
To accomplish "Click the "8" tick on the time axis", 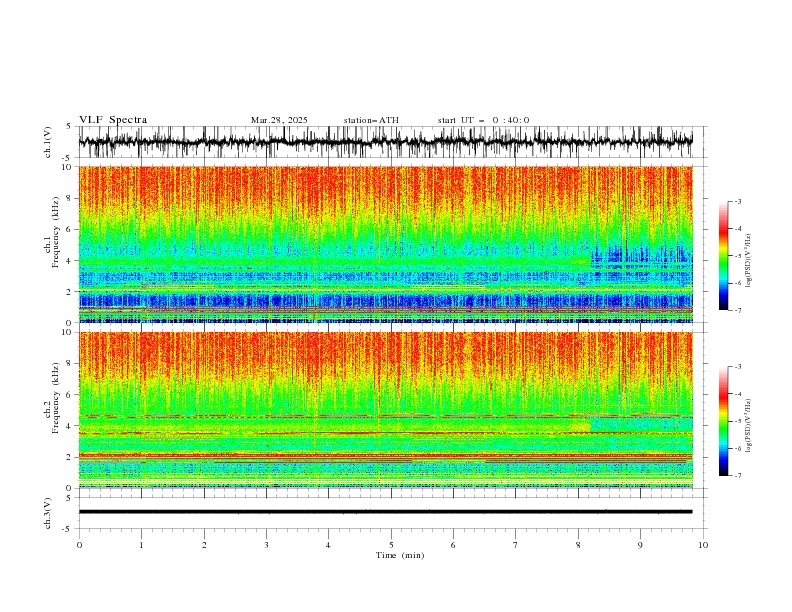I will point(578,545).
